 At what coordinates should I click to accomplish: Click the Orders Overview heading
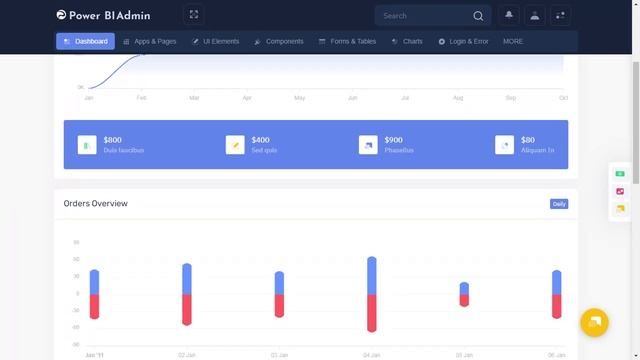pyautogui.click(x=96, y=203)
